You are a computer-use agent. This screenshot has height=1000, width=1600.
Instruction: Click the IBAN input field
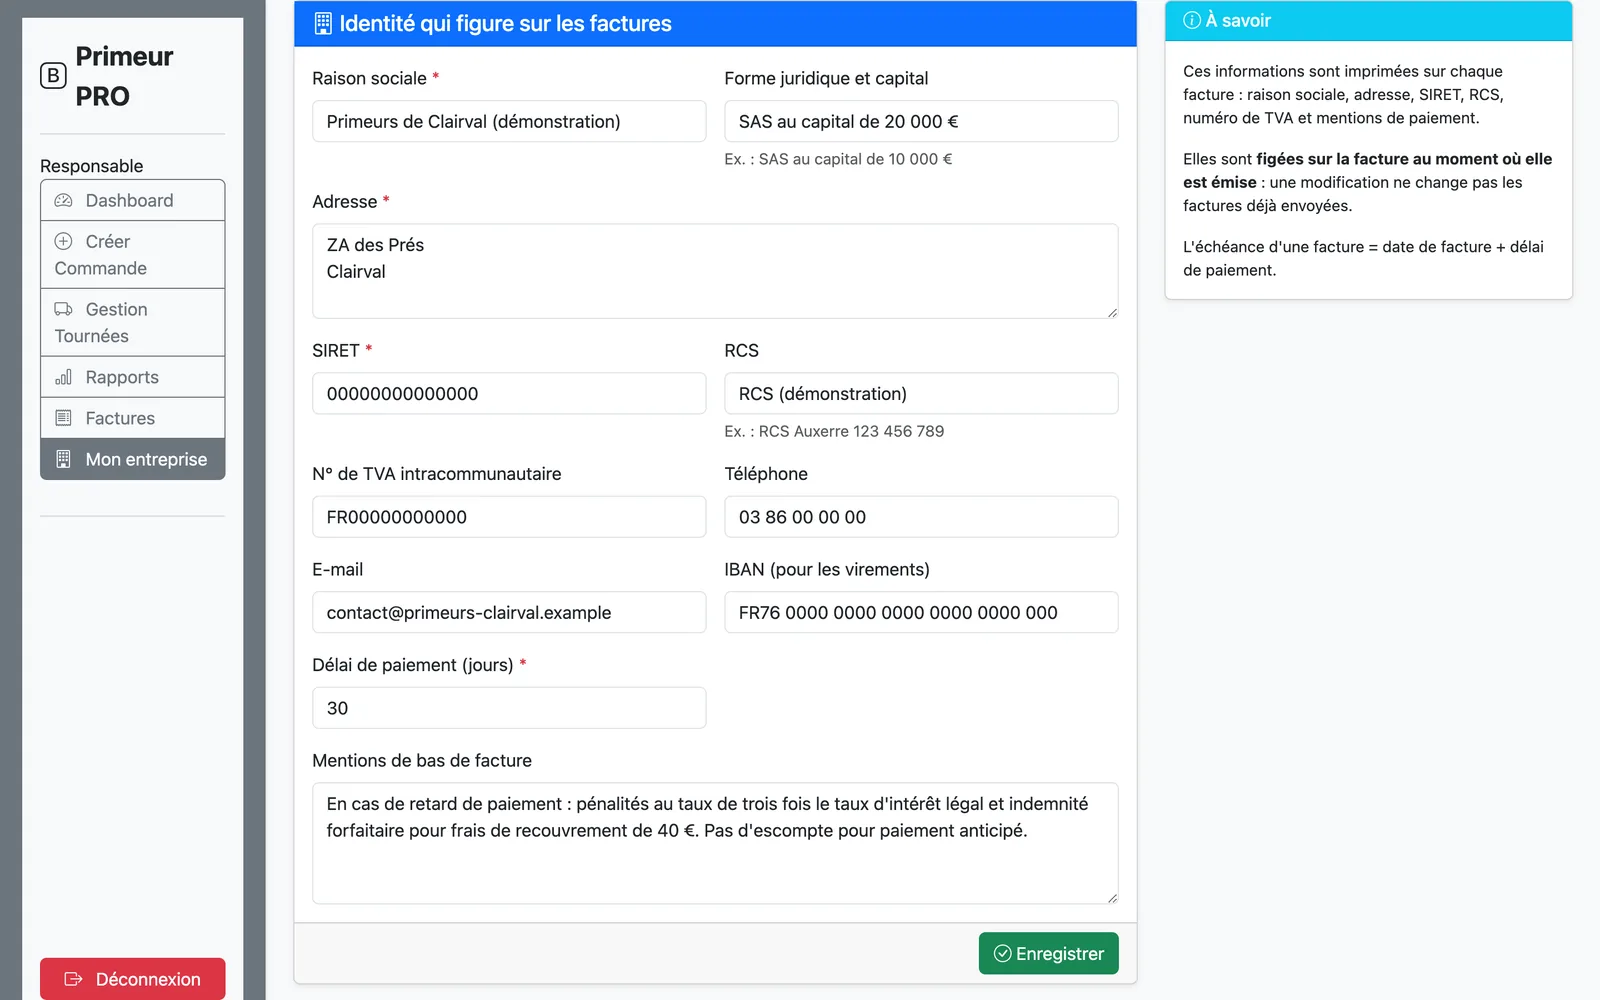tap(921, 612)
